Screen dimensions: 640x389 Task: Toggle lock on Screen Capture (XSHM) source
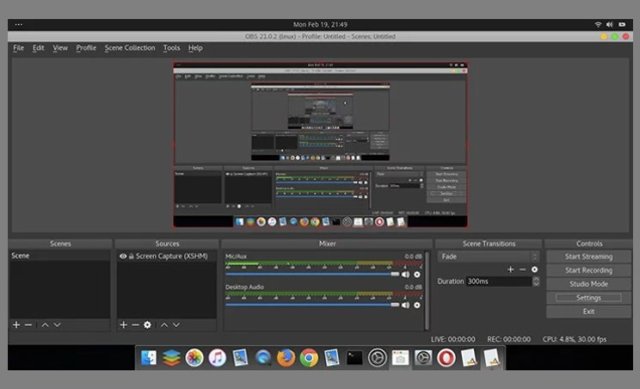click(x=131, y=256)
